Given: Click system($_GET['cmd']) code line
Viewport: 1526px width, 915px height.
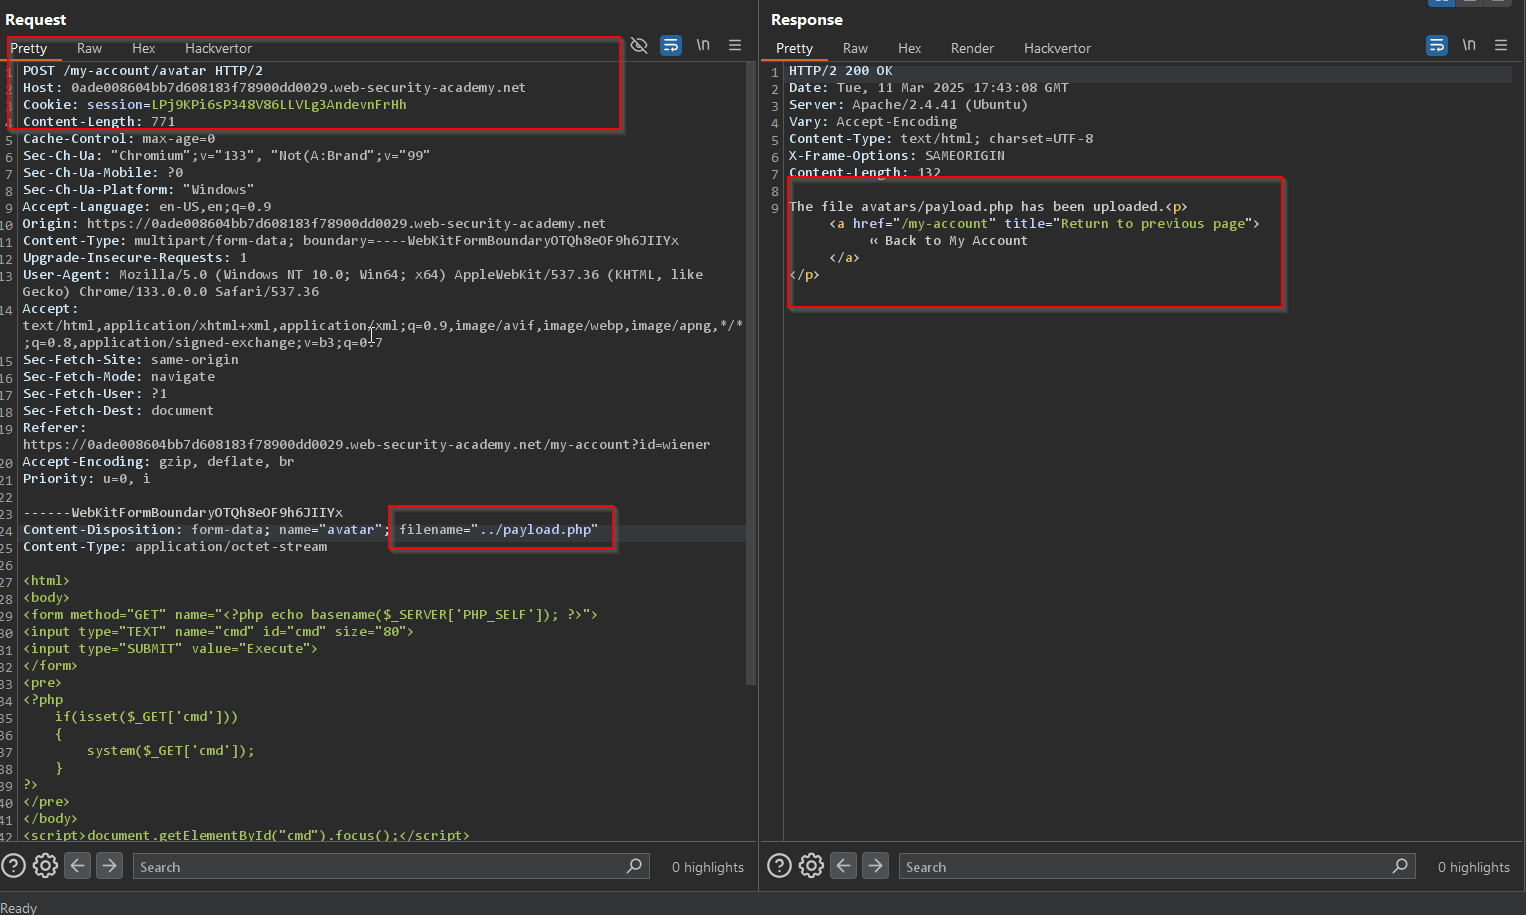Looking at the screenshot, I should [x=170, y=751].
